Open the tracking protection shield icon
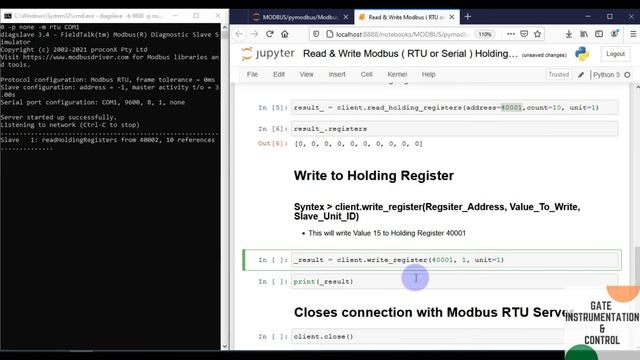 pyautogui.click(x=316, y=34)
